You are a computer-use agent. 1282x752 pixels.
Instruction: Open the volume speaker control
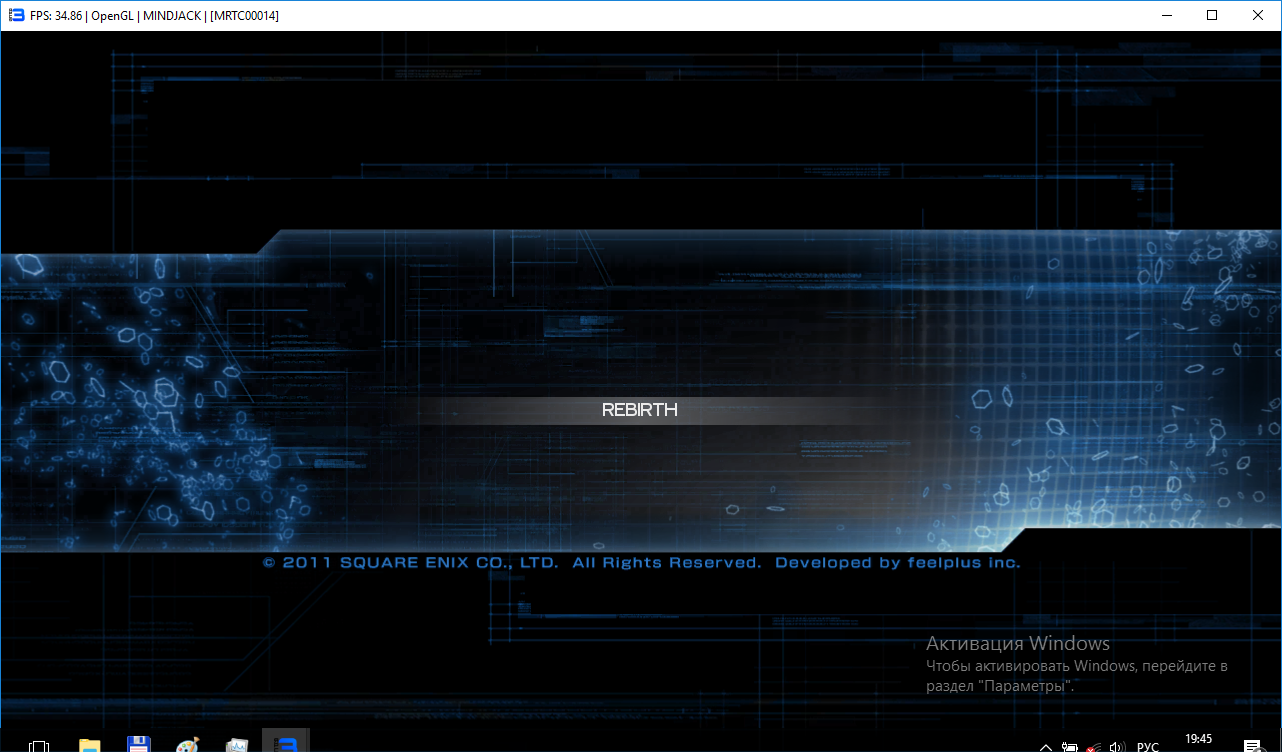tap(1118, 746)
